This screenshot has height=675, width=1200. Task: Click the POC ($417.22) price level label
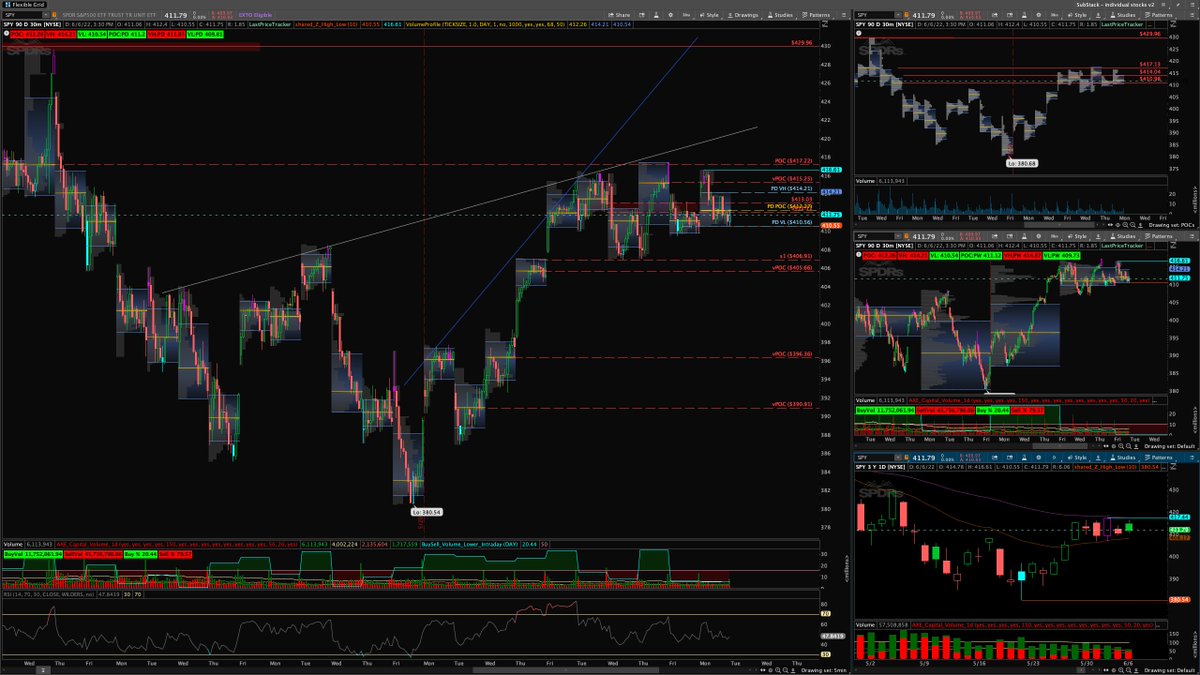792,161
